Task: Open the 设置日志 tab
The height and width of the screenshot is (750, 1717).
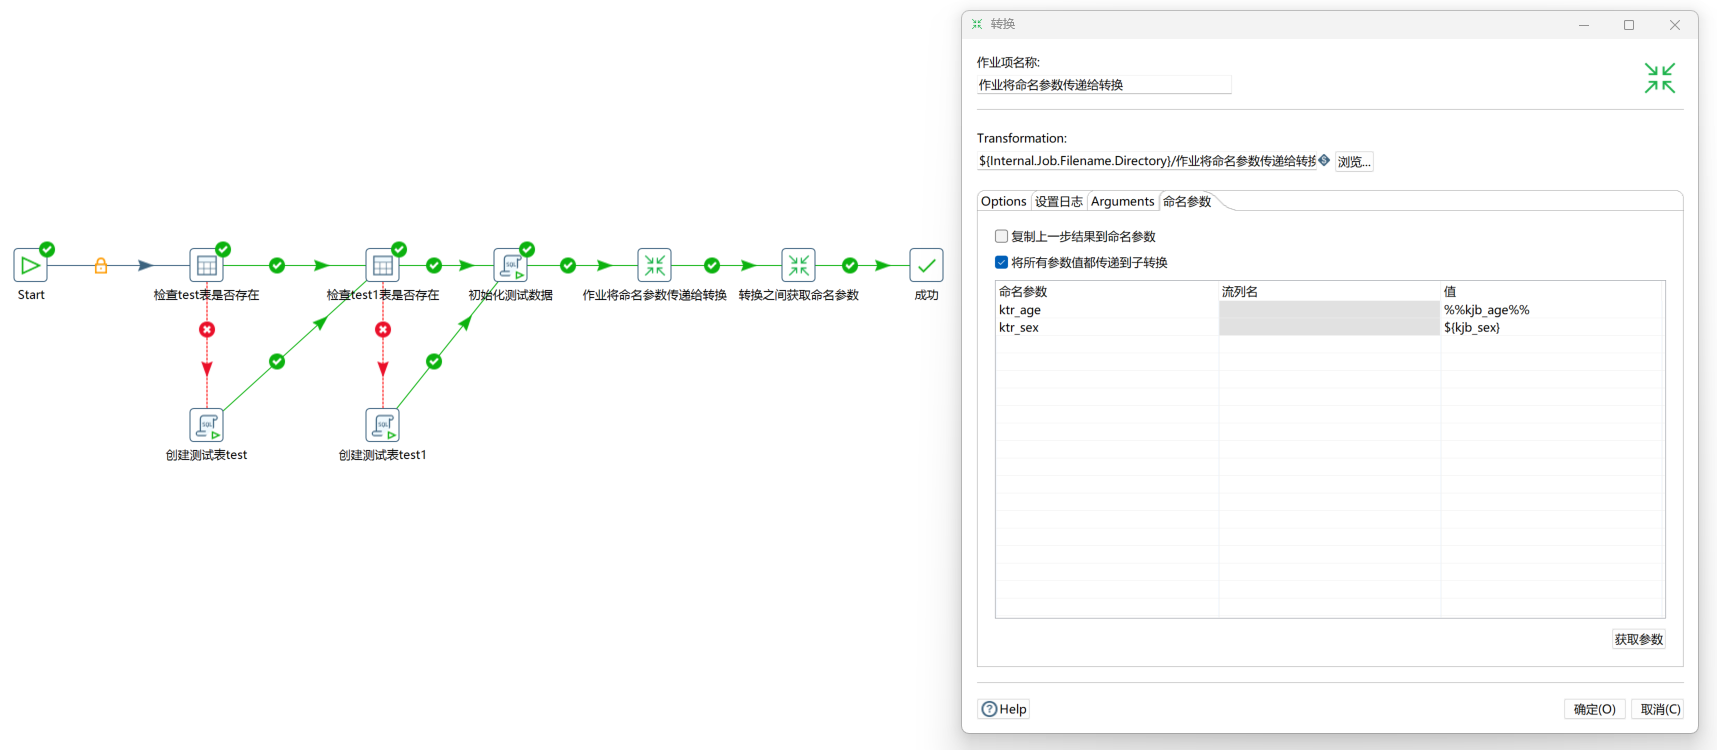Action: pos(1058,202)
